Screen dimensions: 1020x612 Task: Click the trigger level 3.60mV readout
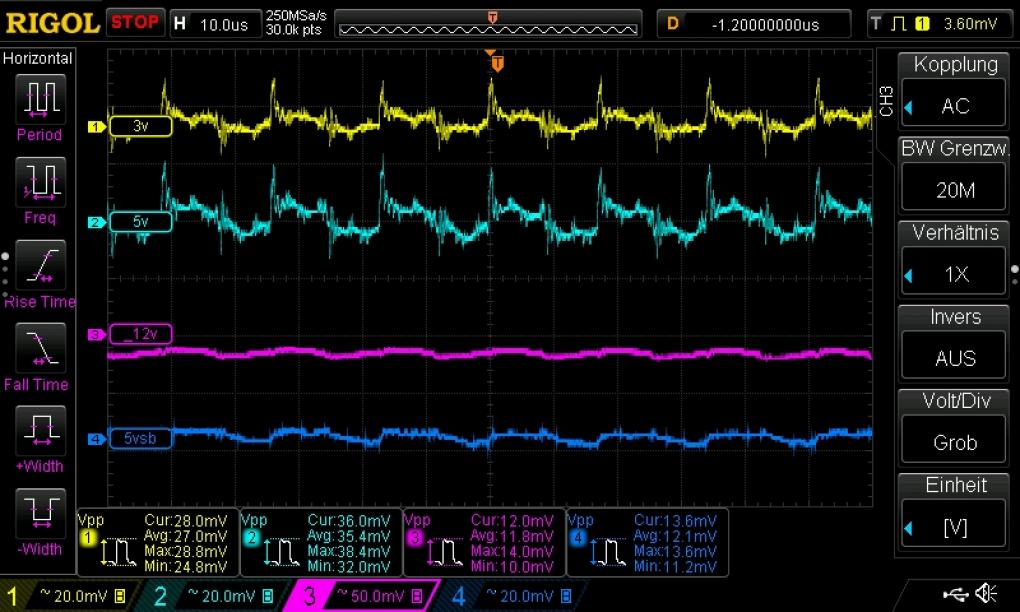click(x=970, y=24)
